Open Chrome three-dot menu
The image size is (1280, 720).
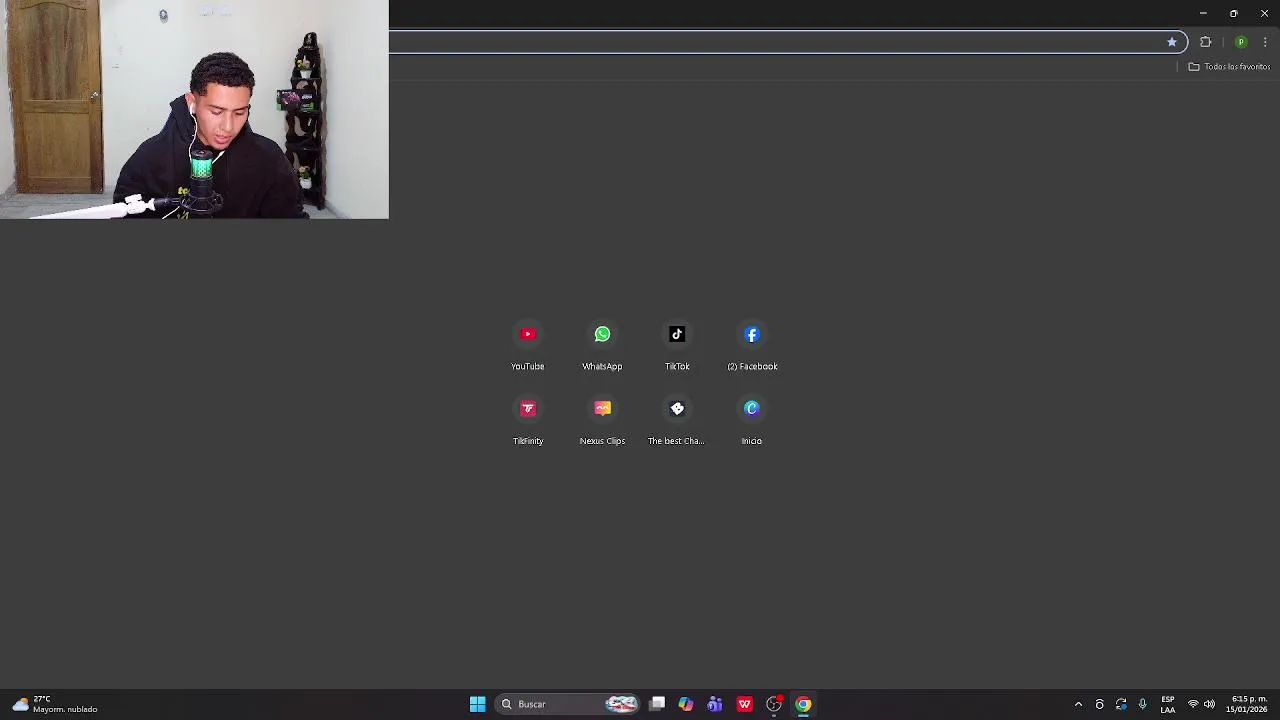coord(1265,42)
